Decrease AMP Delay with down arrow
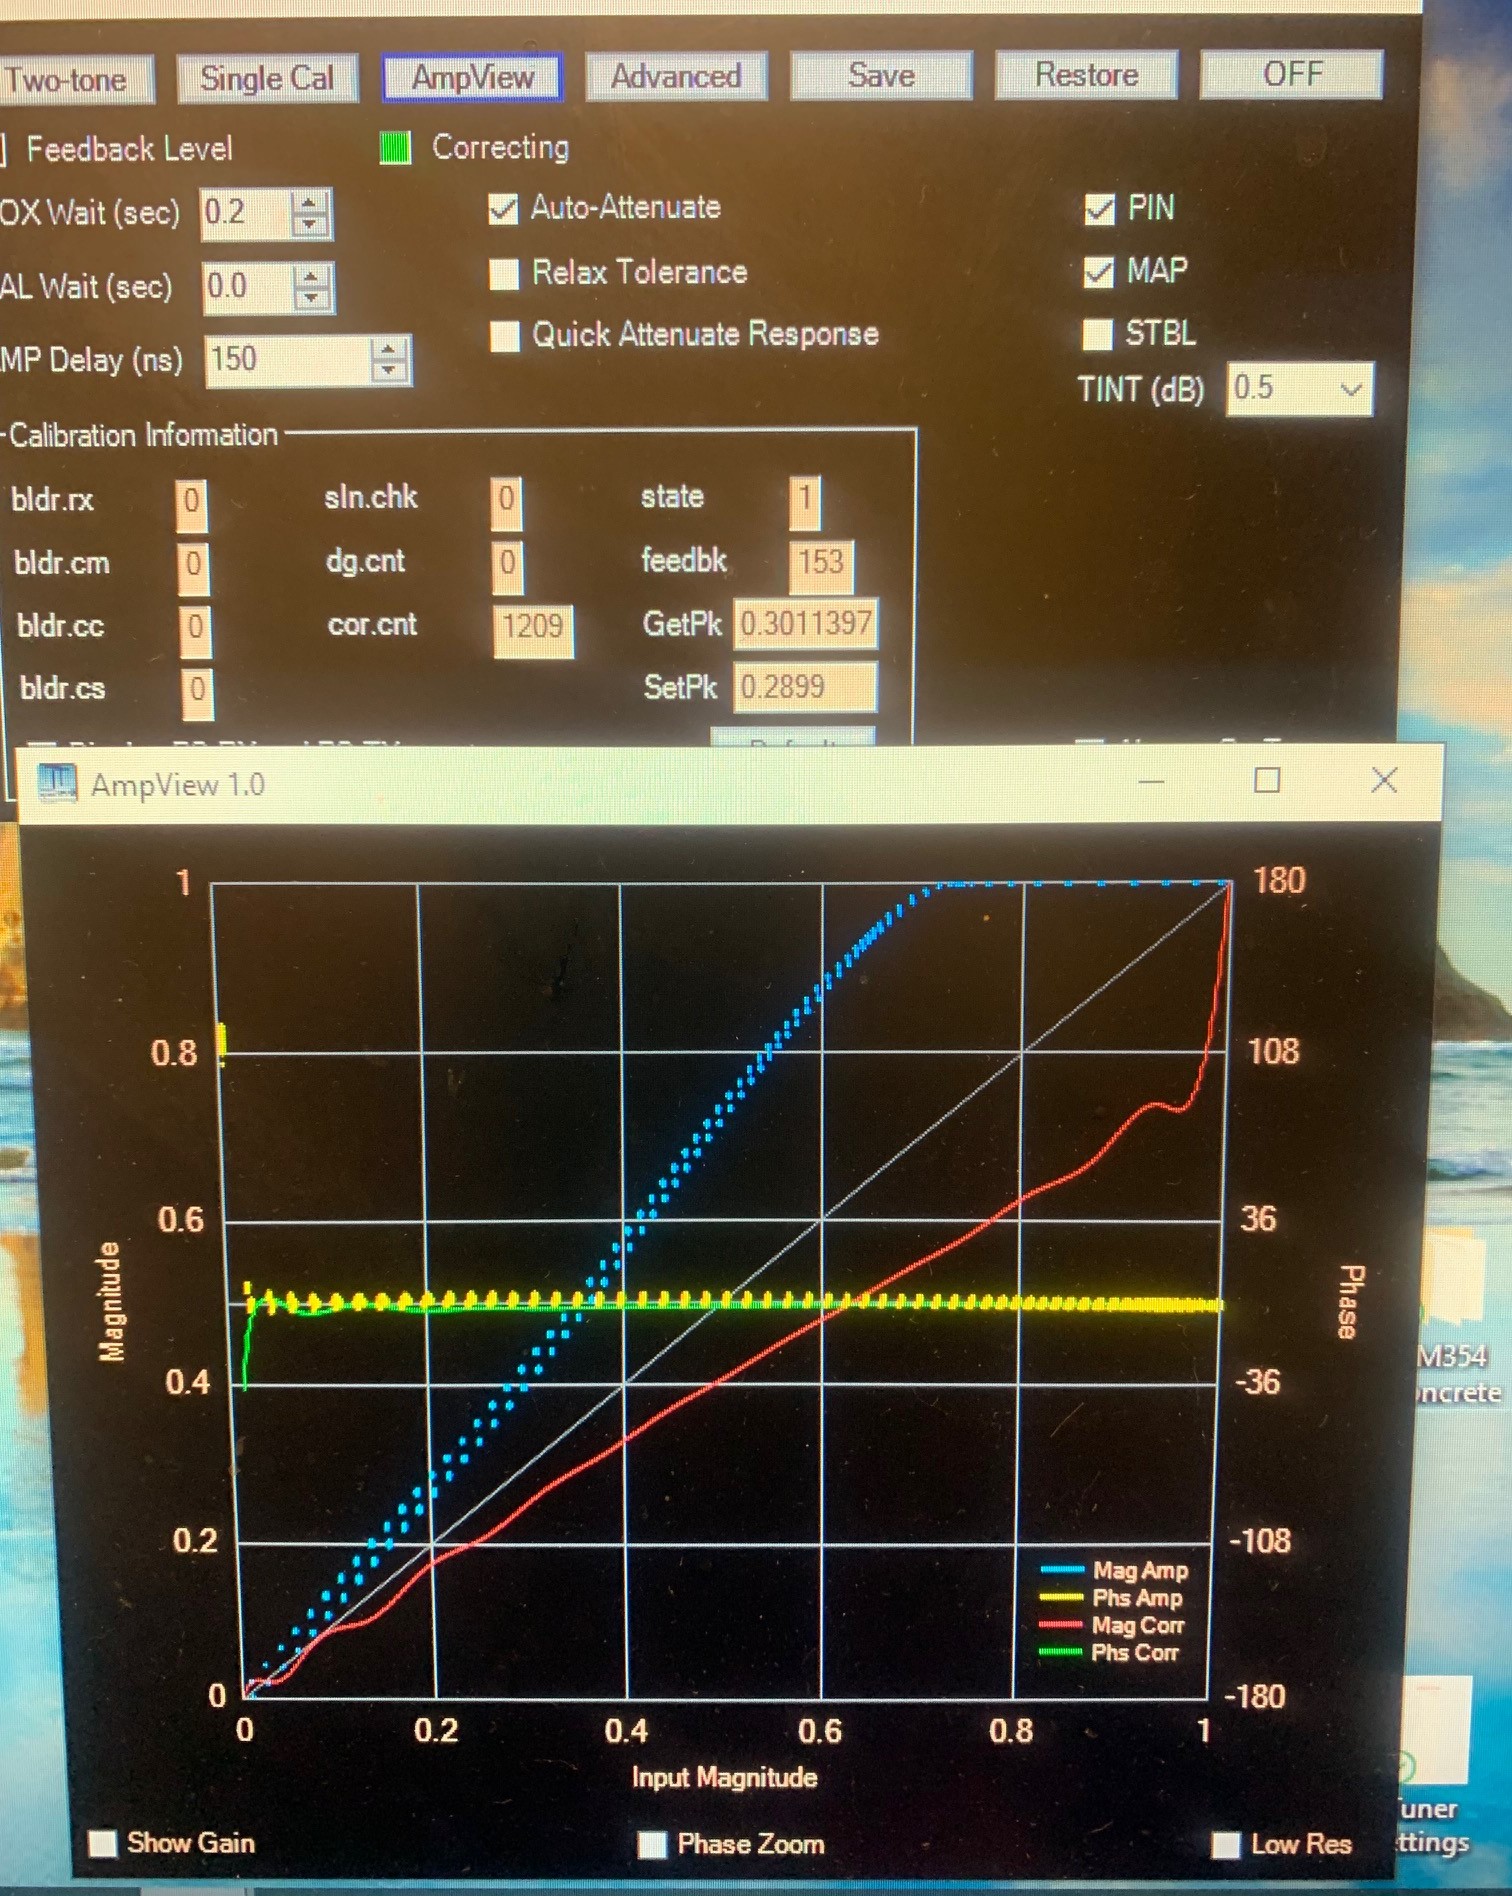This screenshot has width=1512, height=1896. (388, 373)
